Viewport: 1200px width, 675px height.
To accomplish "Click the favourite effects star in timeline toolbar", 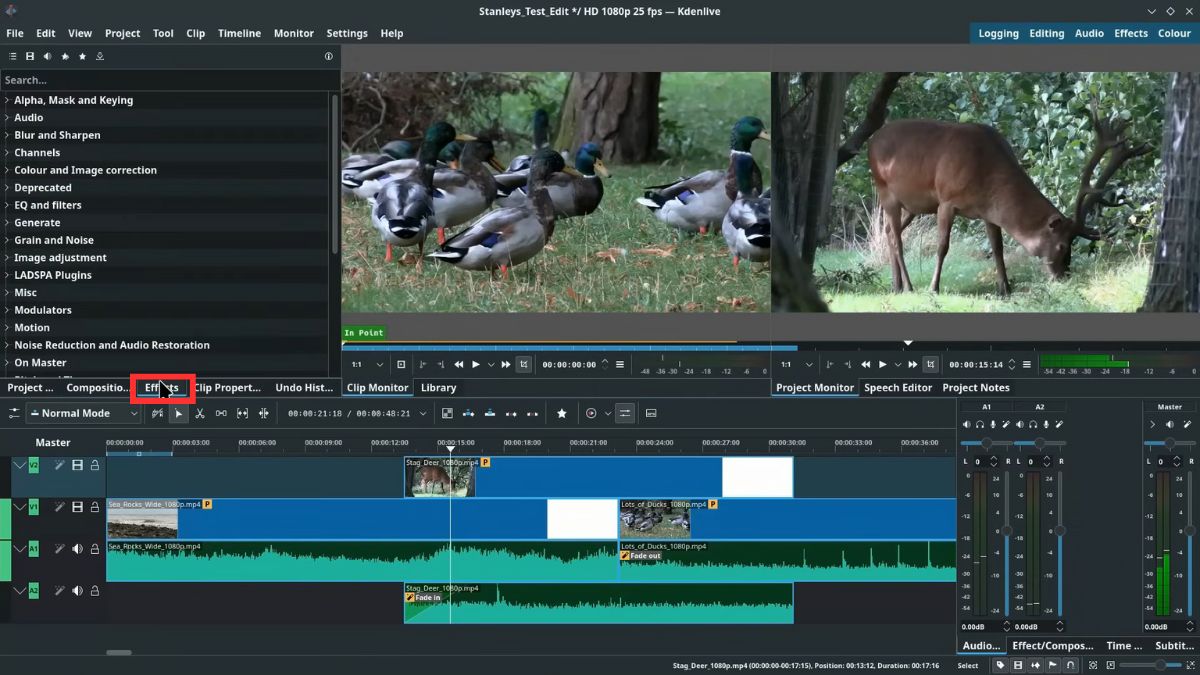I will pyautogui.click(x=562, y=413).
